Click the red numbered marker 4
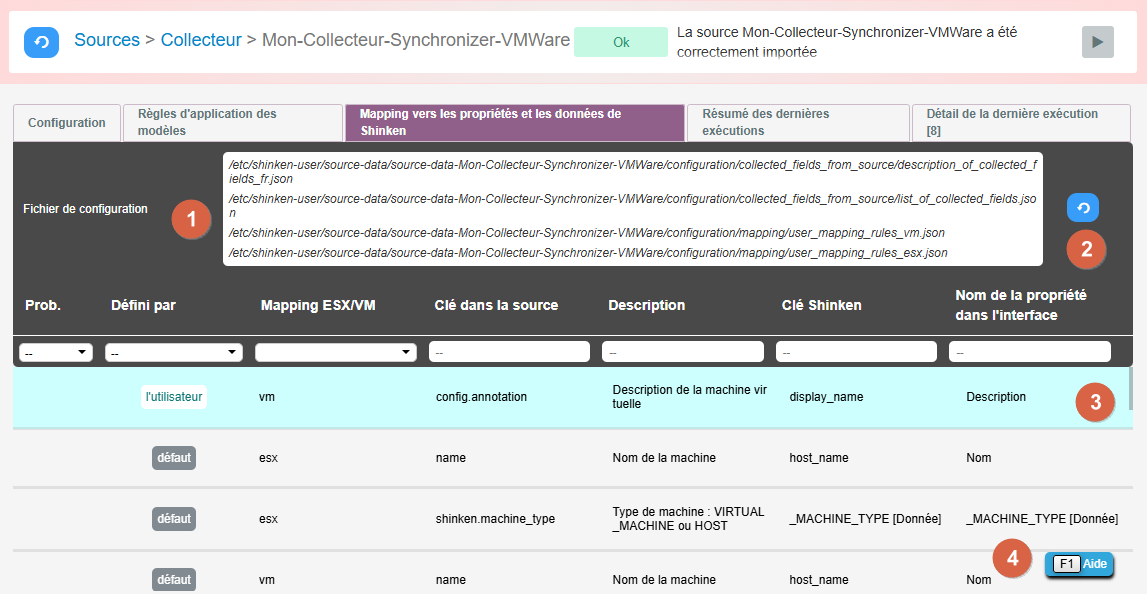The height and width of the screenshot is (594, 1147). (x=1012, y=559)
